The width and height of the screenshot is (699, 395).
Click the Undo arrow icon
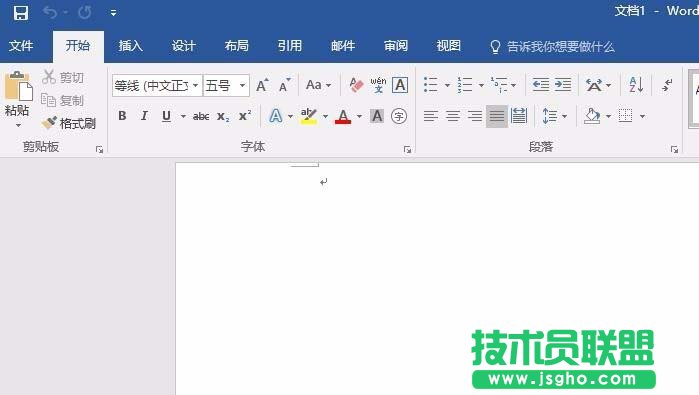(x=50, y=12)
